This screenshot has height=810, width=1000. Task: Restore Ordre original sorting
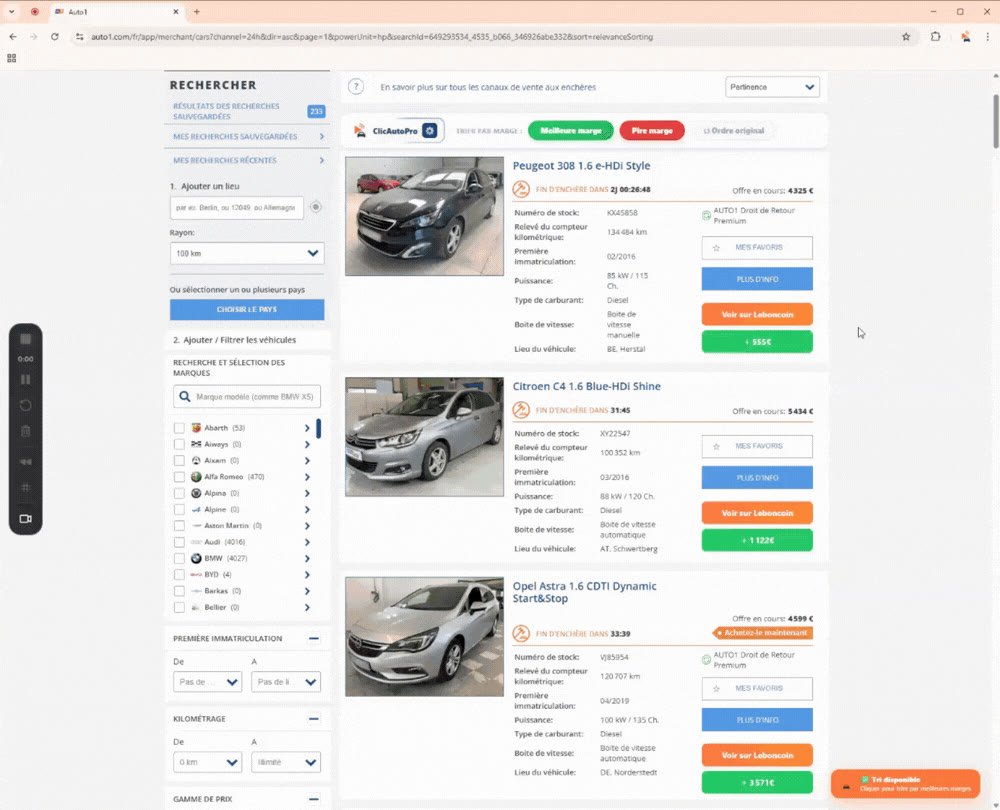point(733,131)
